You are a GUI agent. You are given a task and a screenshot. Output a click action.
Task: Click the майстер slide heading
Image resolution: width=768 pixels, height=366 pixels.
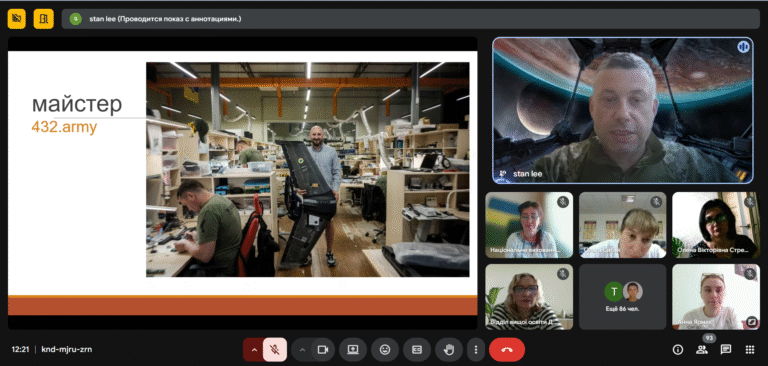click(77, 104)
